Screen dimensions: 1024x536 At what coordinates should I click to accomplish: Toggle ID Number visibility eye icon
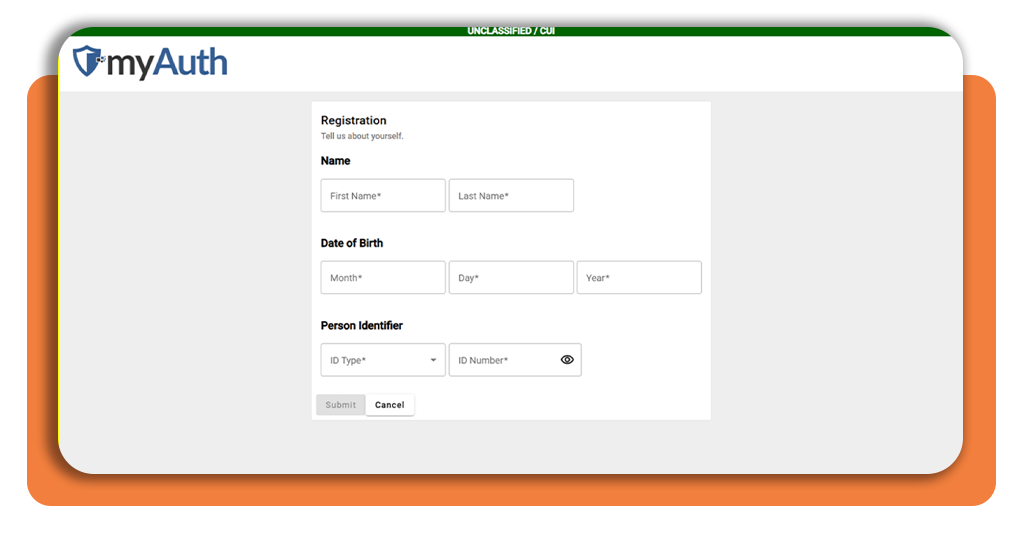(x=567, y=360)
